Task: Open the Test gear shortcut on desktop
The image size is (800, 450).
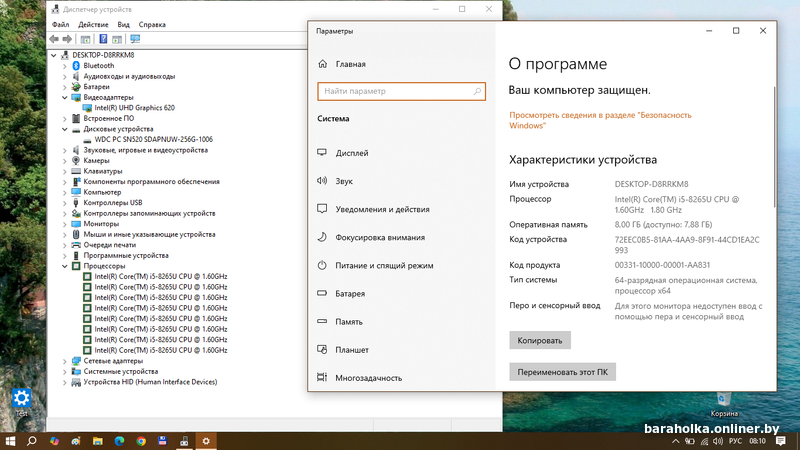Action: (21, 402)
